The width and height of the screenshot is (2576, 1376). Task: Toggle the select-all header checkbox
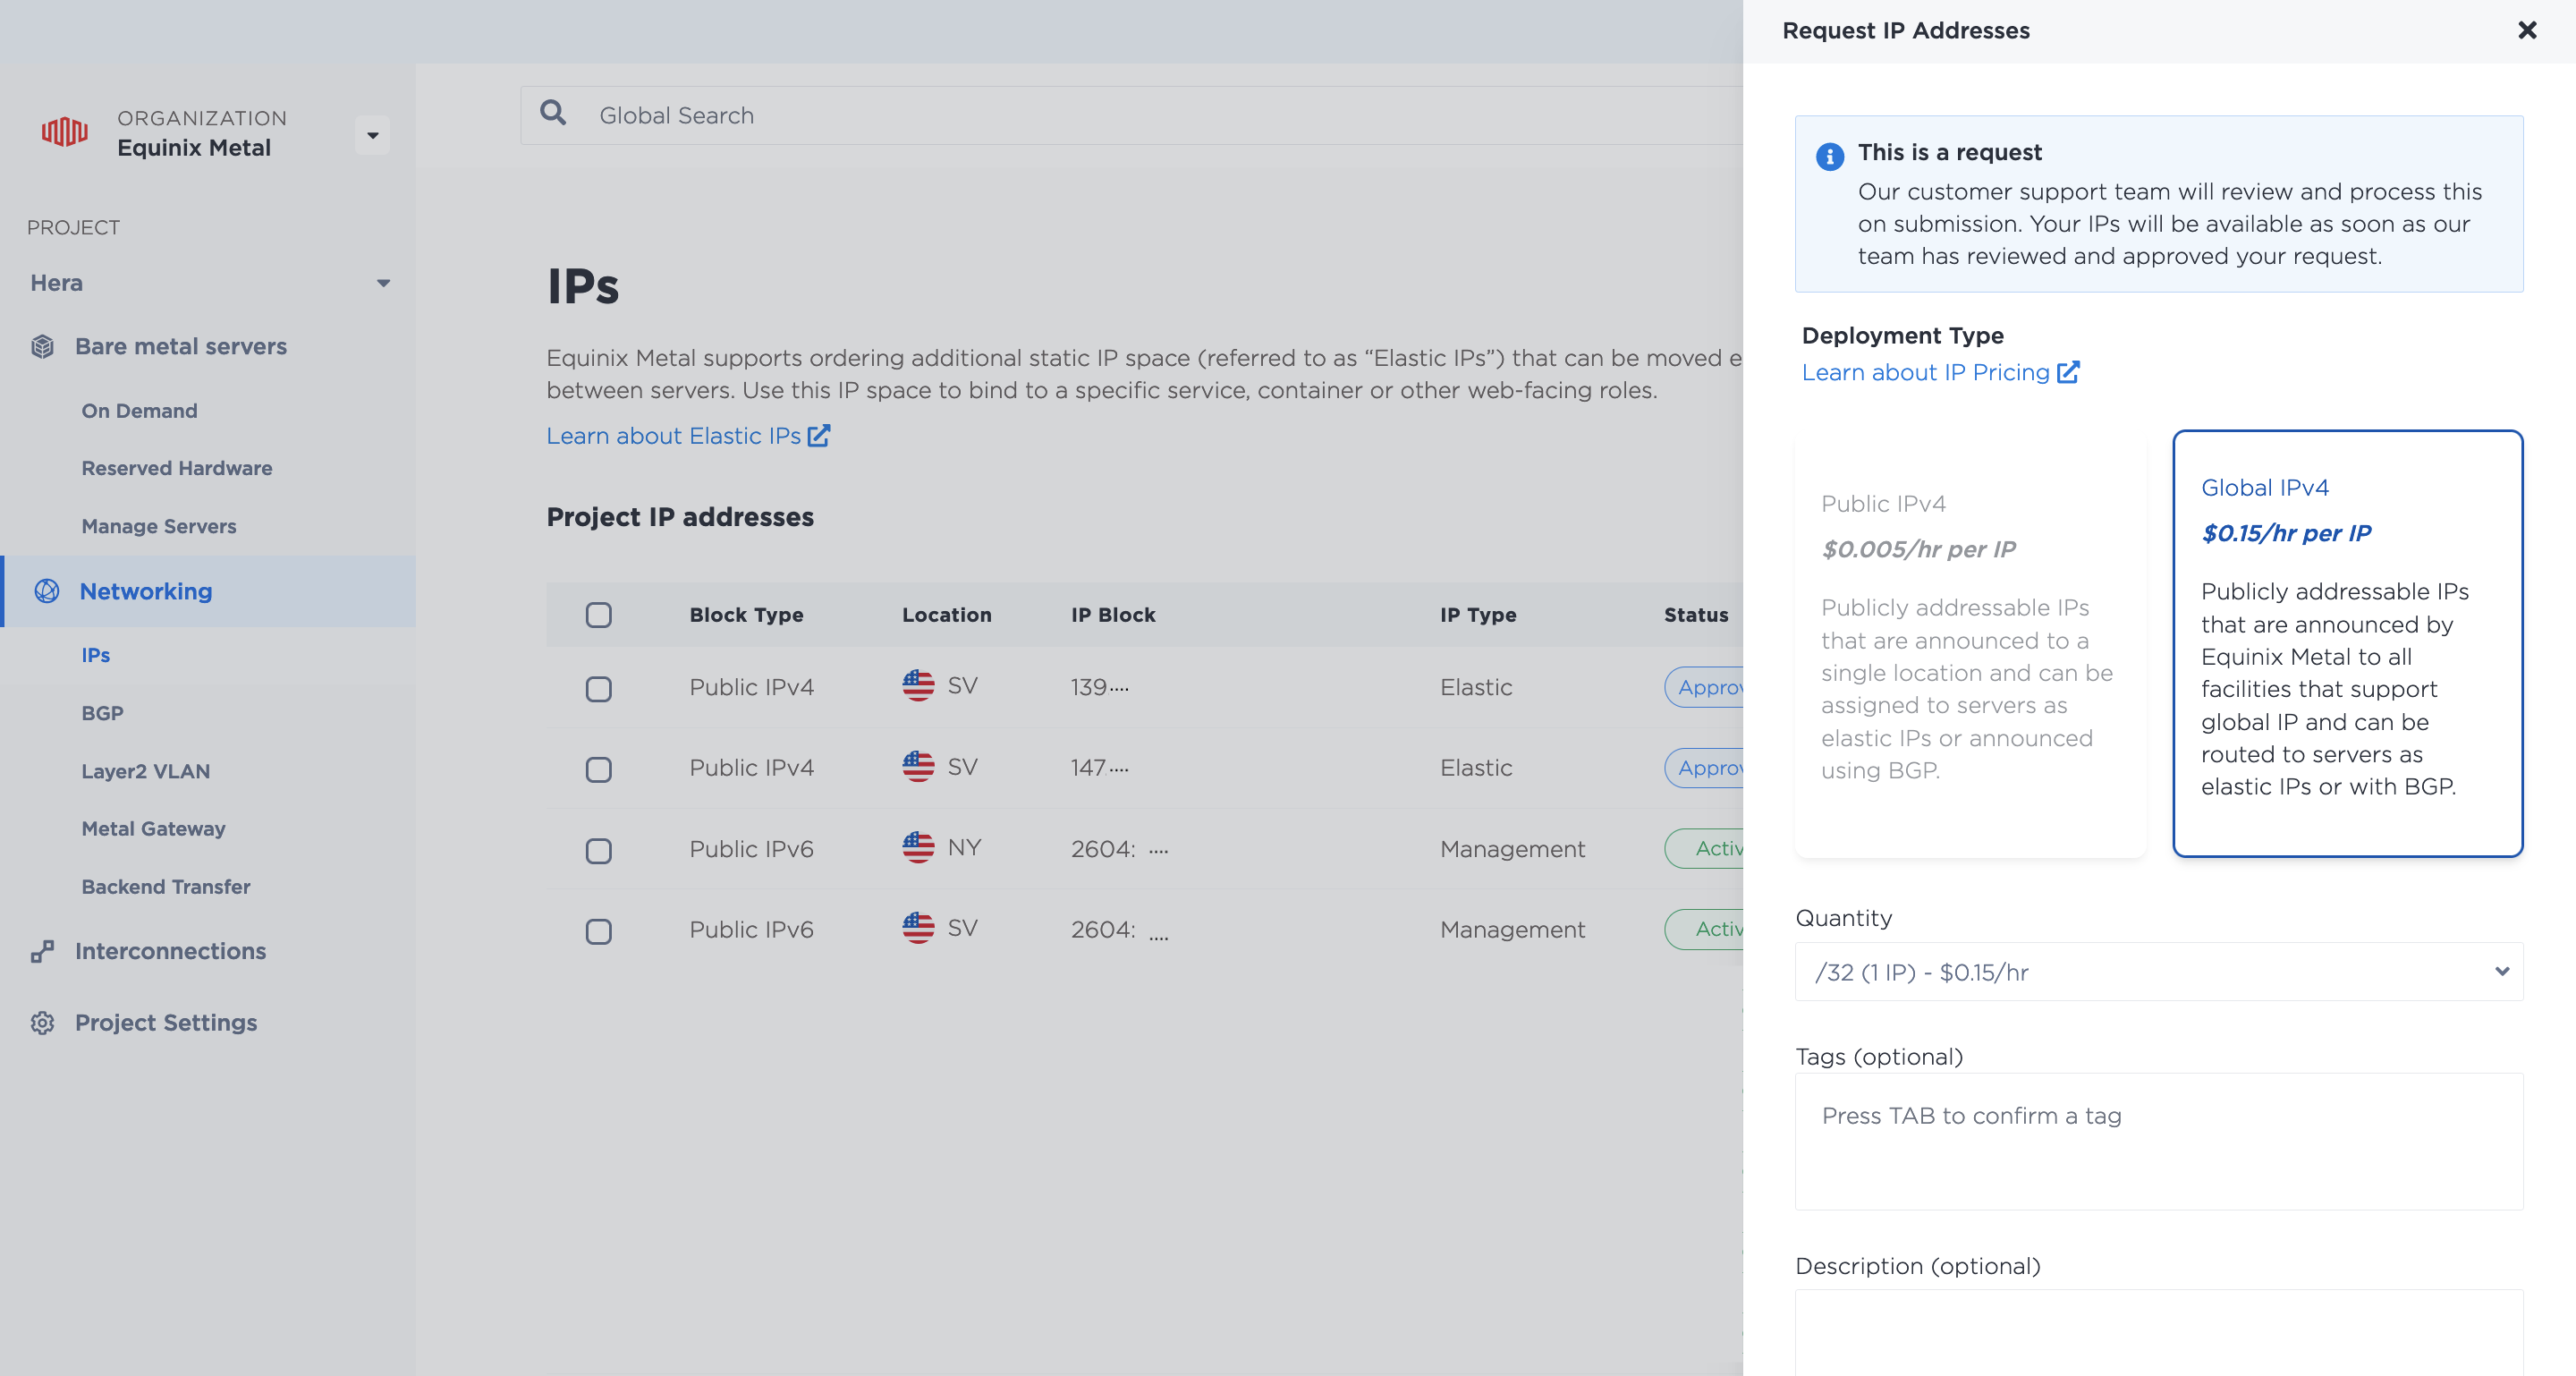(x=599, y=615)
